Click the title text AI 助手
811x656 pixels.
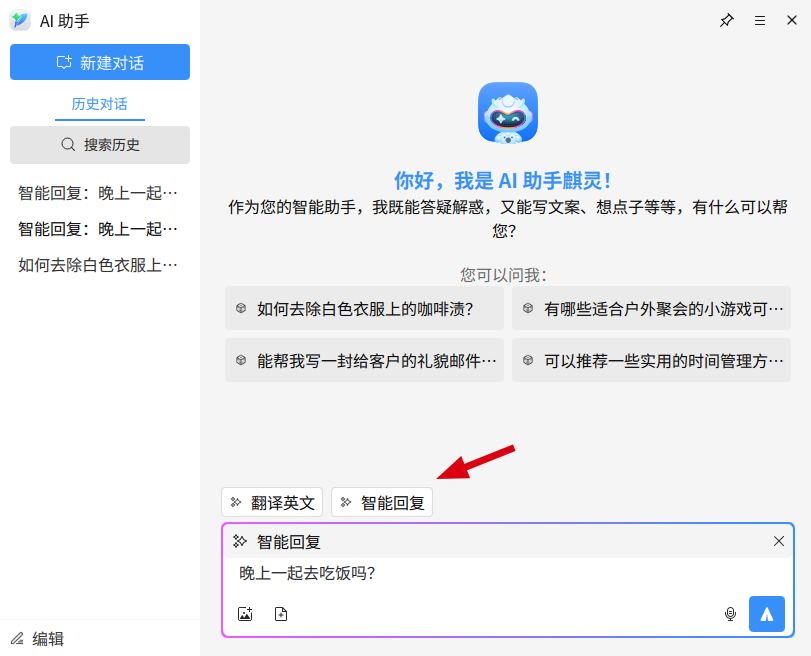pos(65,21)
